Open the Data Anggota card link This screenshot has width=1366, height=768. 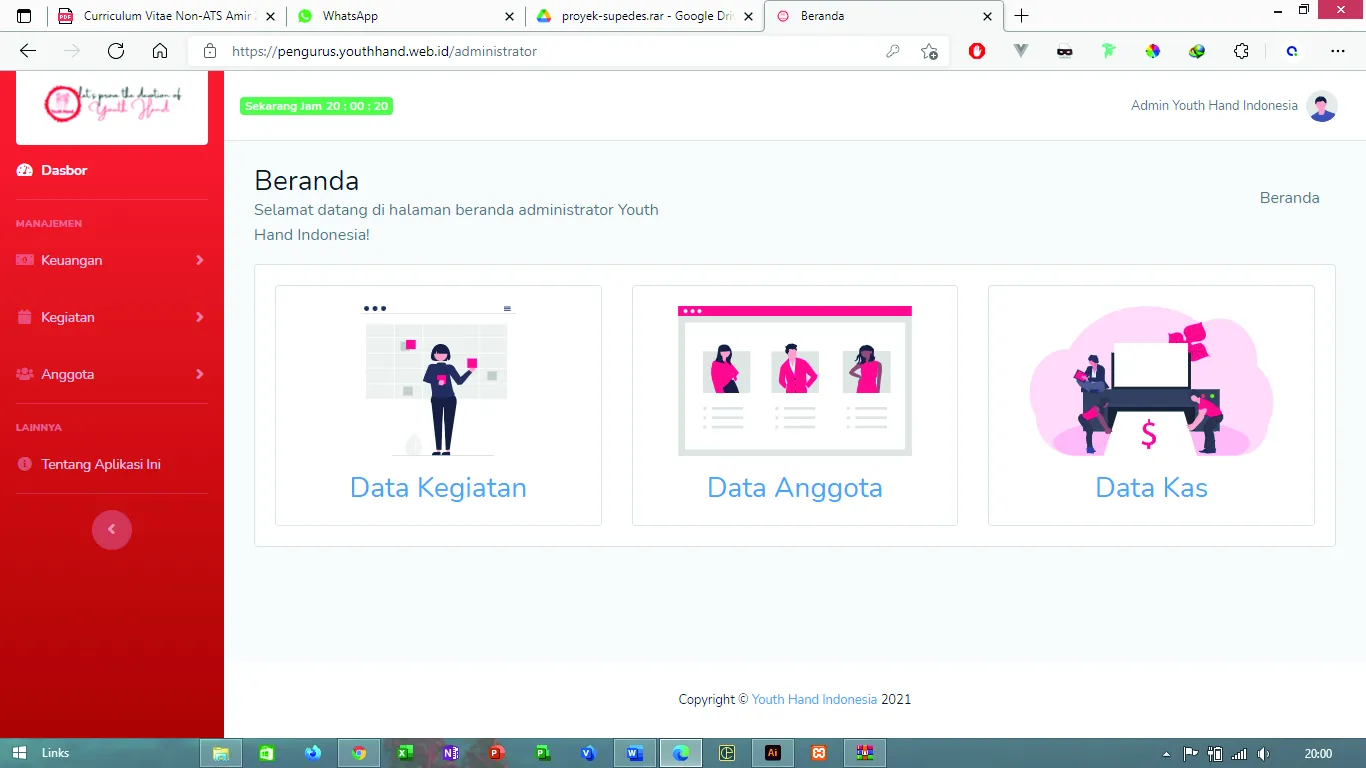795,488
